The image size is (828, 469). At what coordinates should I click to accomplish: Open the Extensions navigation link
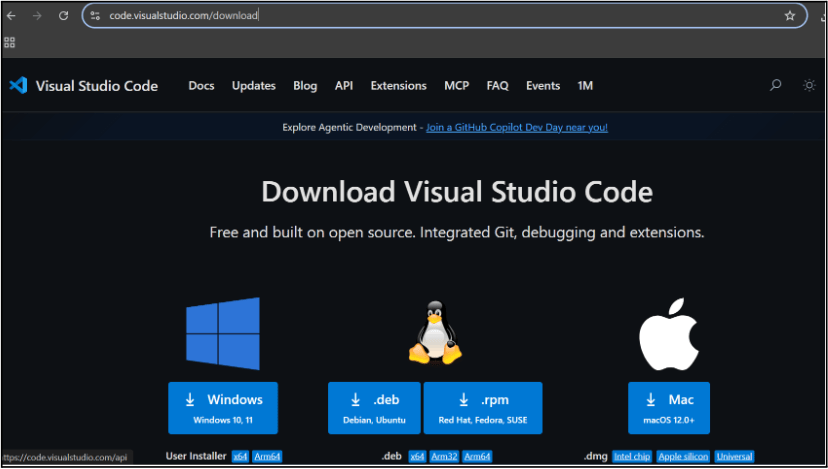pyautogui.click(x=399, y=86)
